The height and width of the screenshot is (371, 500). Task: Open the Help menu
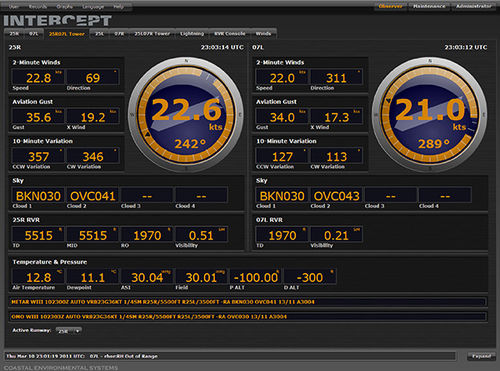119,7
